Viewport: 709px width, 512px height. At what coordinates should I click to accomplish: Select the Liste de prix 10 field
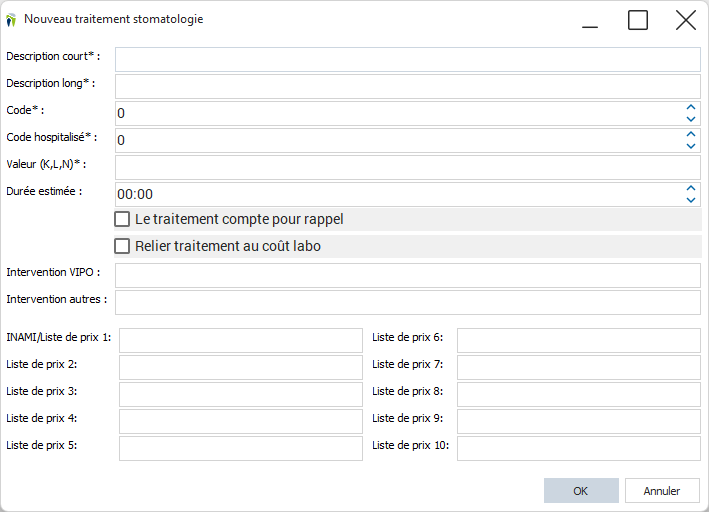coord(579,449)
